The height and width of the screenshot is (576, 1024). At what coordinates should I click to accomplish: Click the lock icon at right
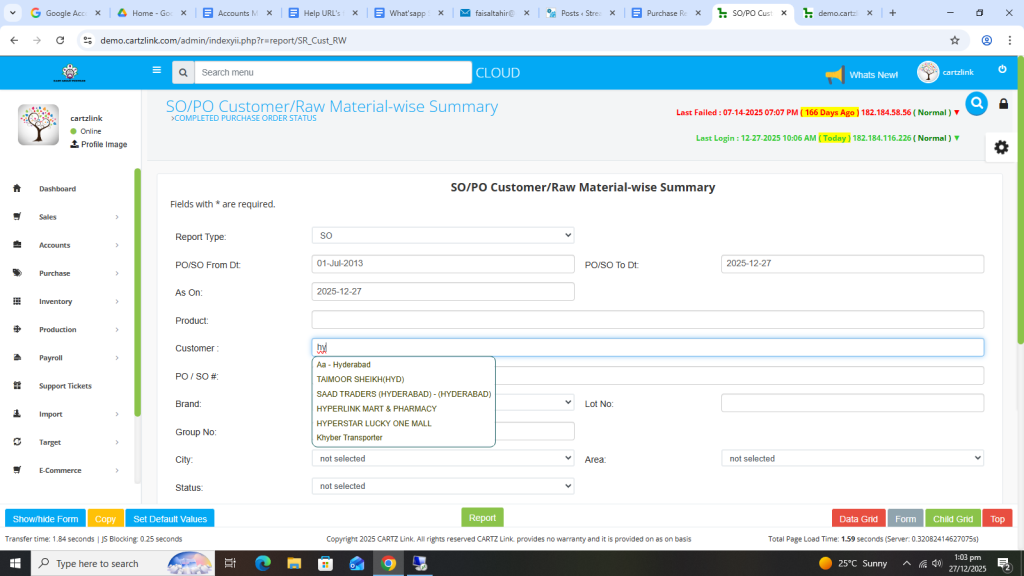[1003, 104]
